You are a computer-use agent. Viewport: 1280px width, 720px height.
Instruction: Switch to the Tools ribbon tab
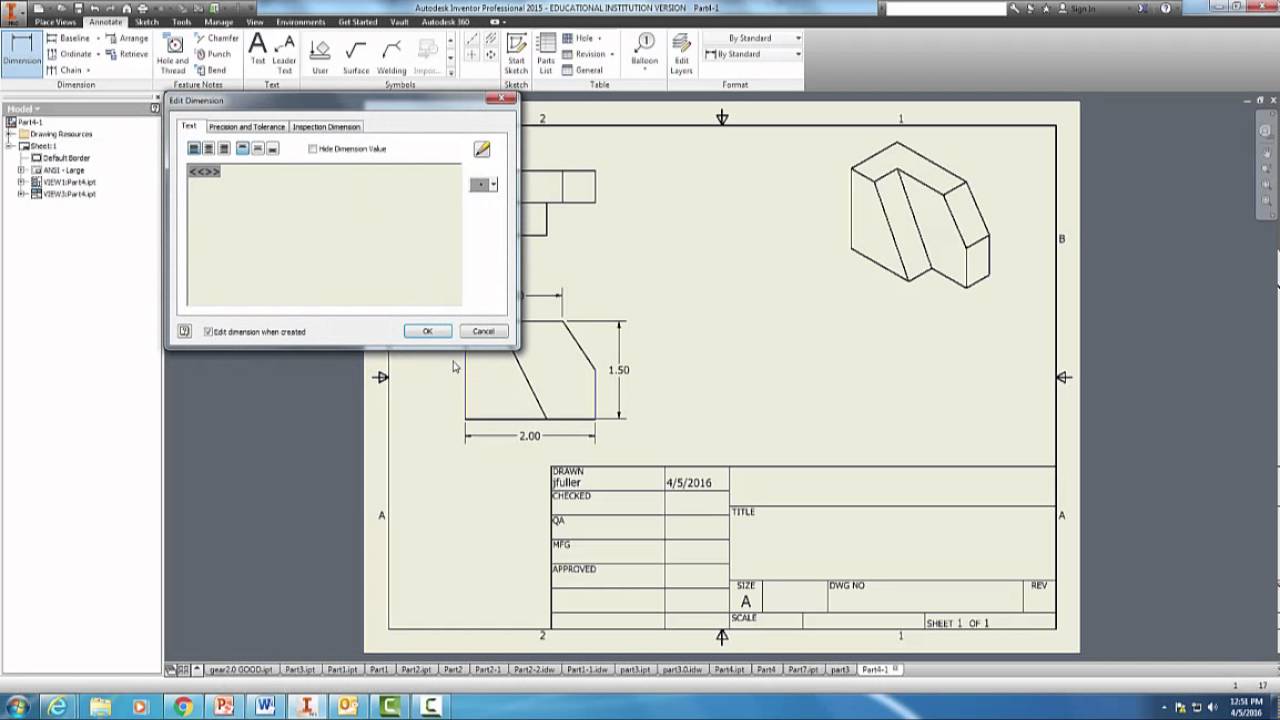pyautogui.click(x=181, y=21)
